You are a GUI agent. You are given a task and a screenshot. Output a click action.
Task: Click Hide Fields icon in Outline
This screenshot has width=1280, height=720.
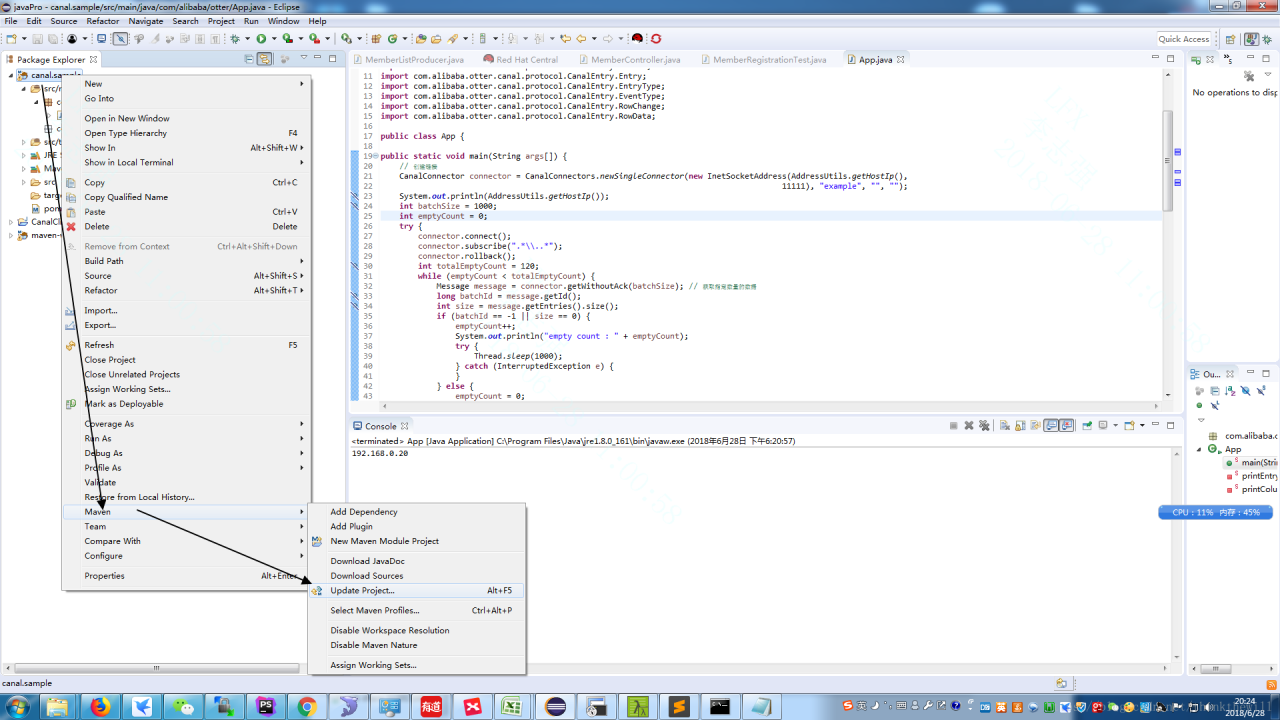pyautogui.click(x=1245, y=390)
